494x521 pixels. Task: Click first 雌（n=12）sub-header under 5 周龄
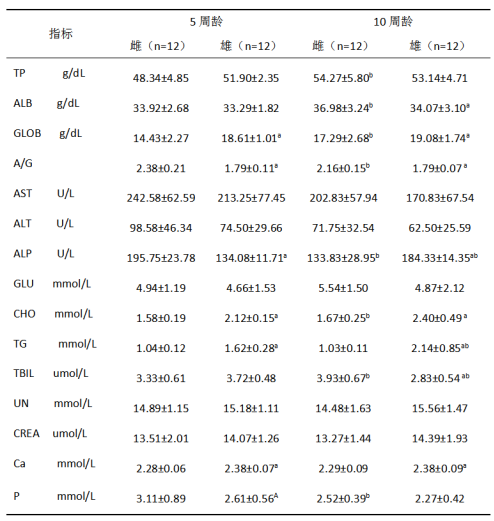(157, 46)
